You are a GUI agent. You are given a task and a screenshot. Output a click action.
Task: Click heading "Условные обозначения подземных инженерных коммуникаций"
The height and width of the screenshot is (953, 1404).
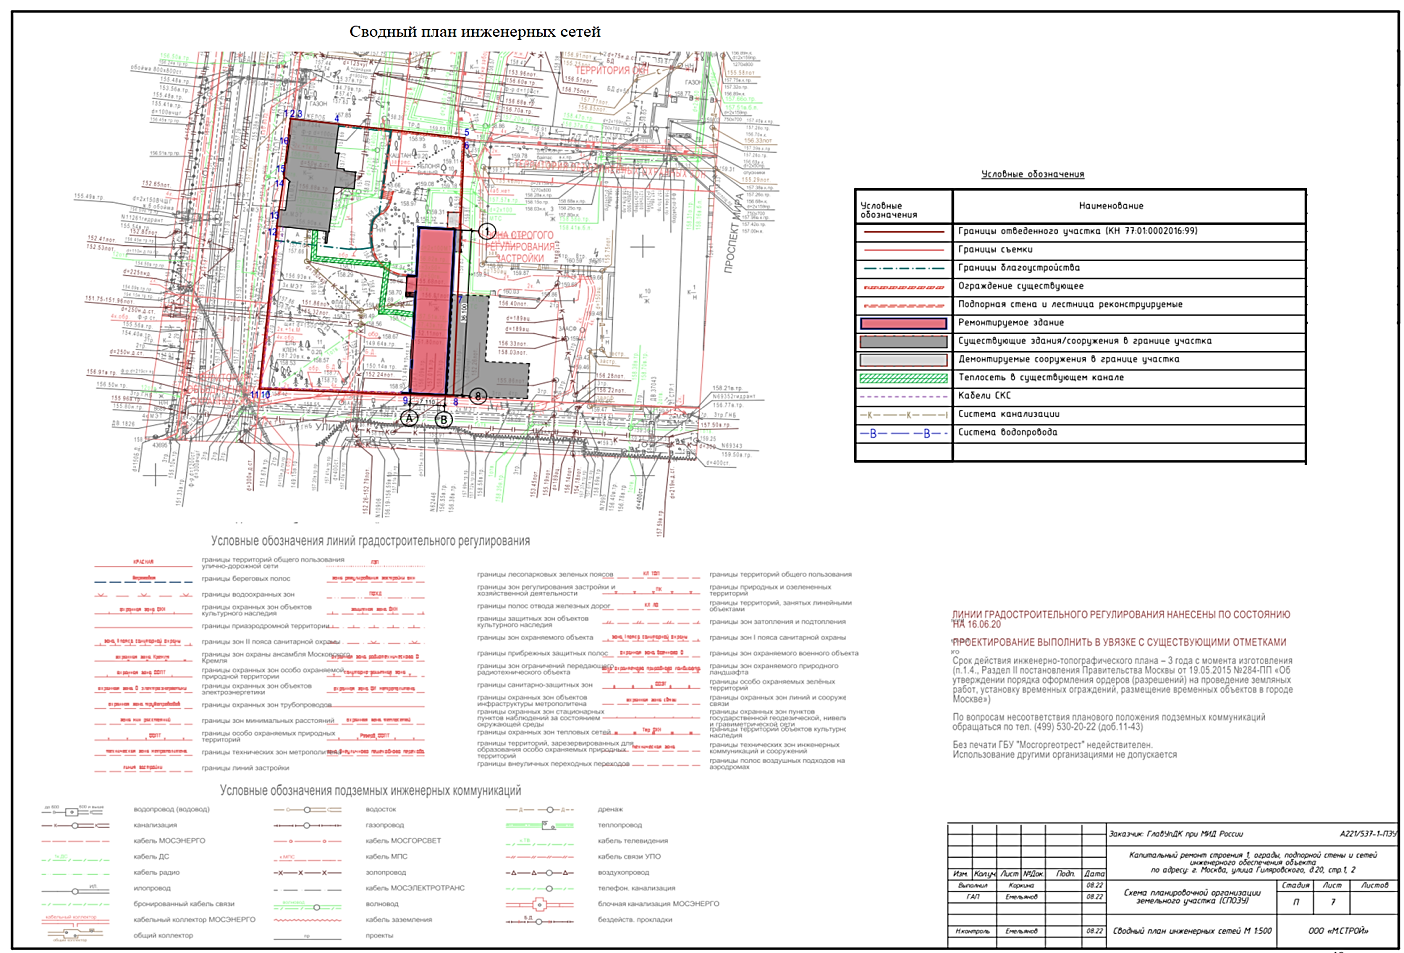[x=371, y=790]
